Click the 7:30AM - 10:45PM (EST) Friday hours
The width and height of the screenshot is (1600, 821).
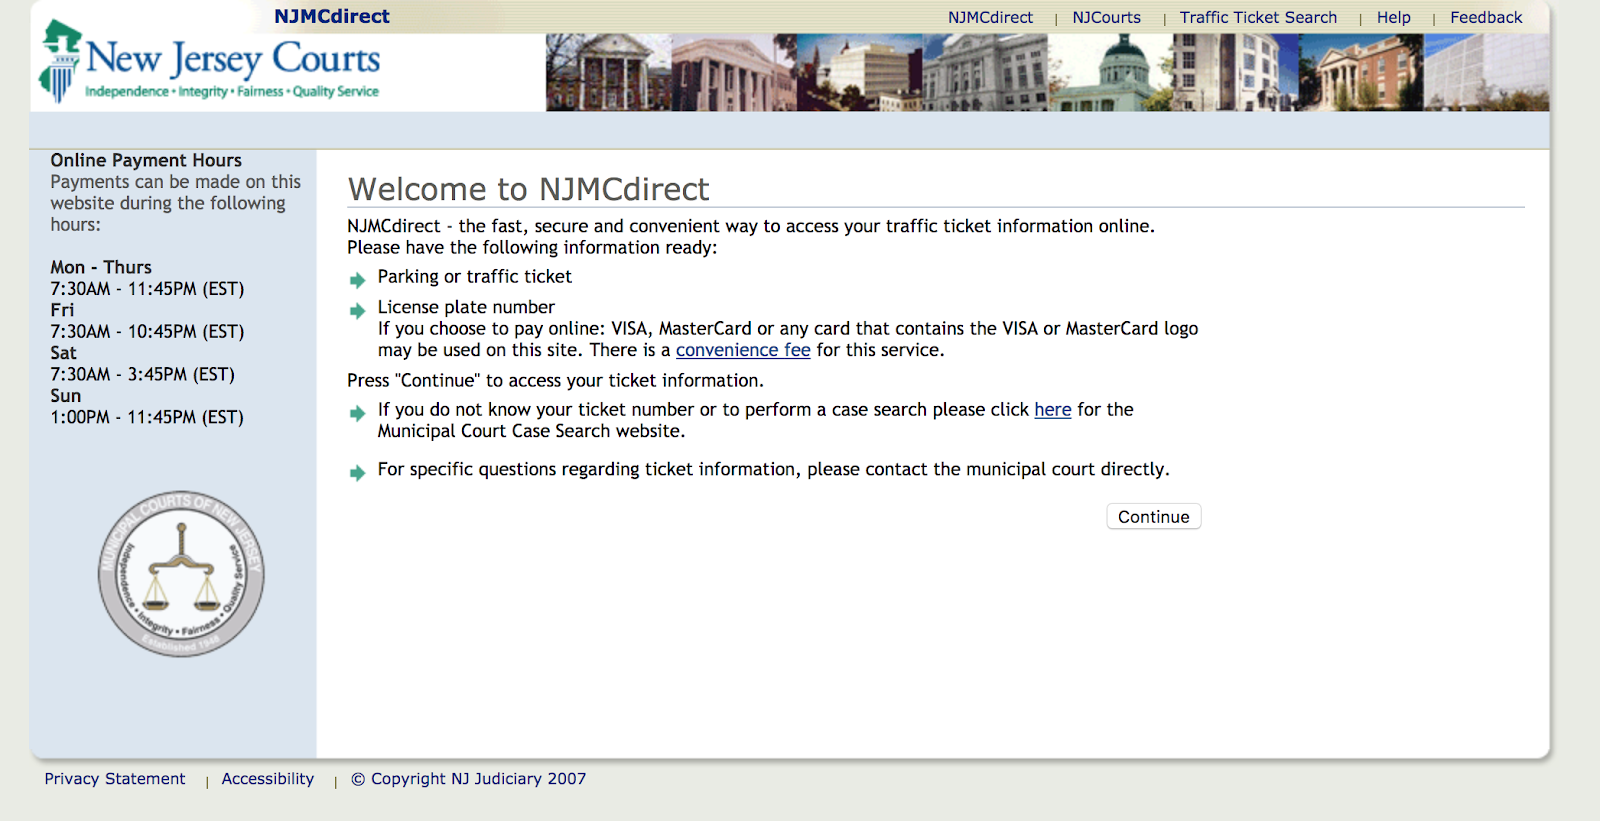(147, 332)
